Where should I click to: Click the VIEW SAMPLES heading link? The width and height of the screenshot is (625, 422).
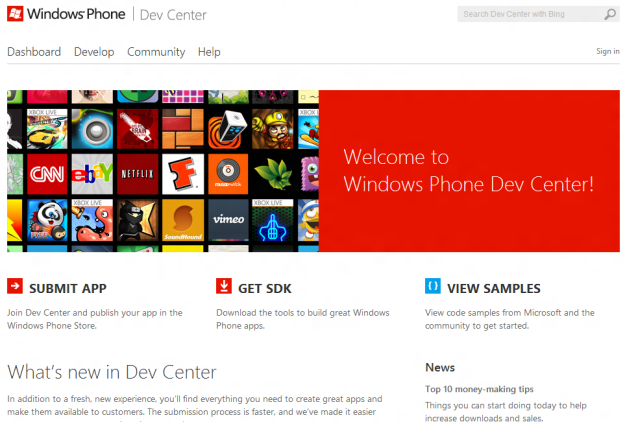click(493, 288)
